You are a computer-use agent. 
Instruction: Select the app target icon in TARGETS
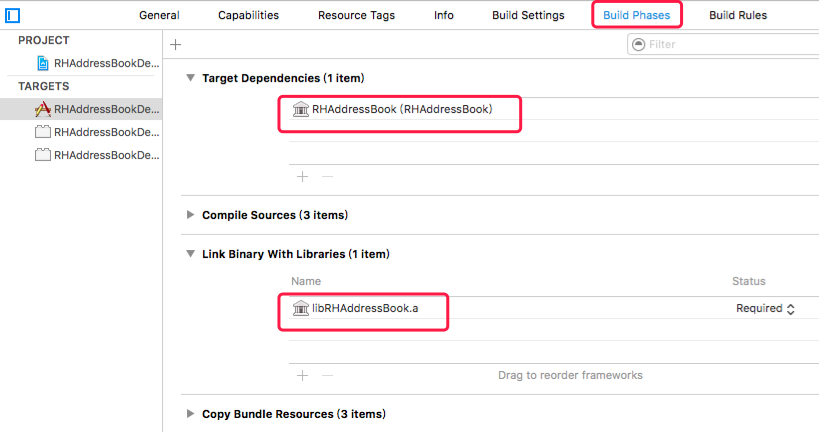(x=42, y=109)
